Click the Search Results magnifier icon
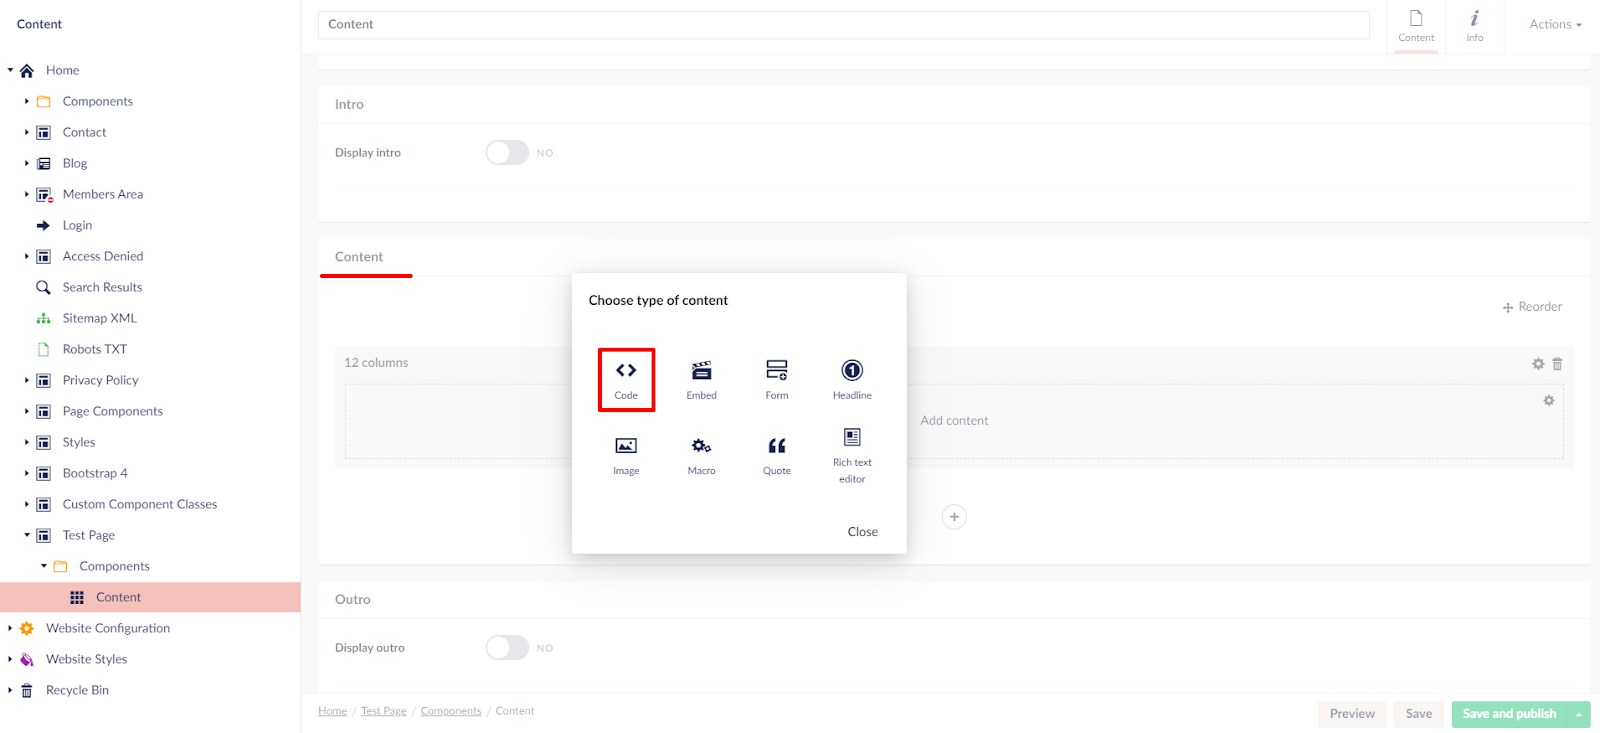 pyautogui.click(x=43, y=287)
